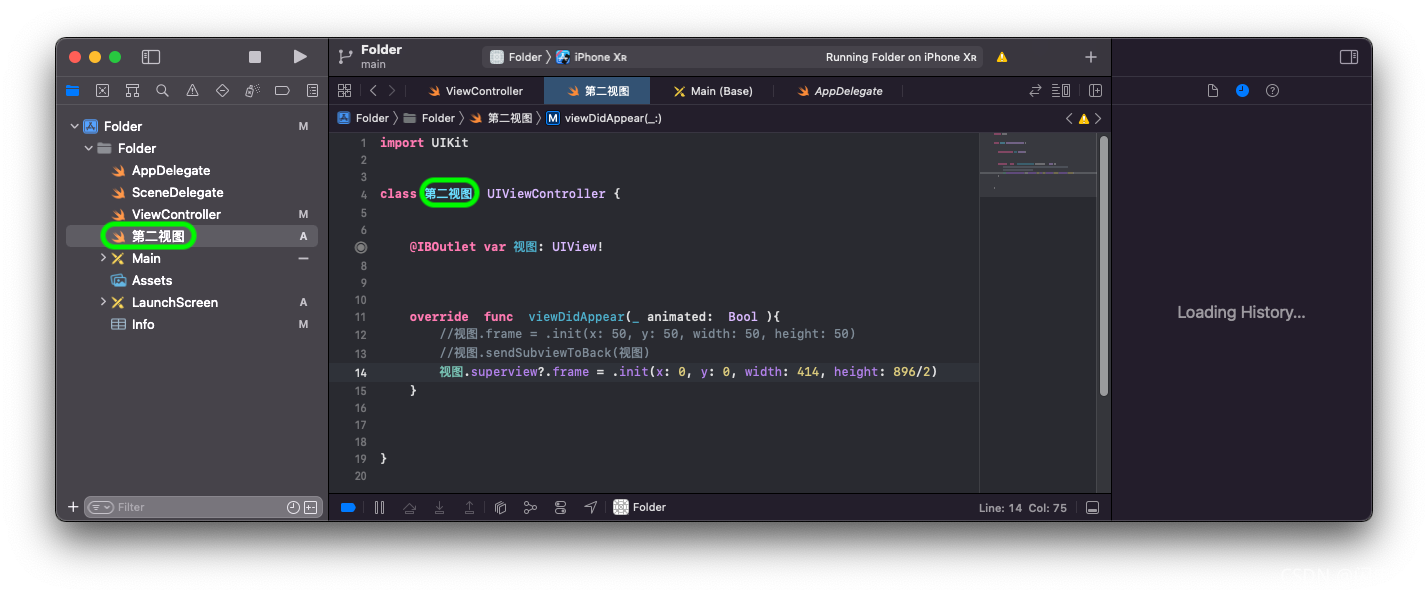Show the File inspector
This screenshot has height=595, width=1428.
(1213, 91)
